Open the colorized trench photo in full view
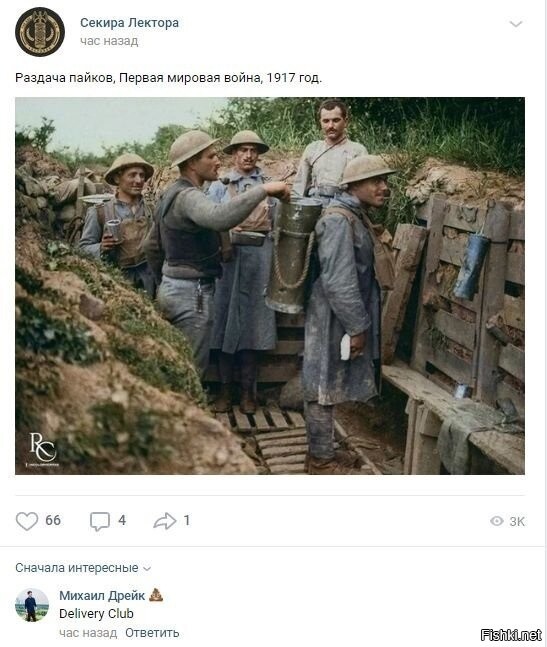The width and height of the screenshot is (547, 647). pos(270,286)
